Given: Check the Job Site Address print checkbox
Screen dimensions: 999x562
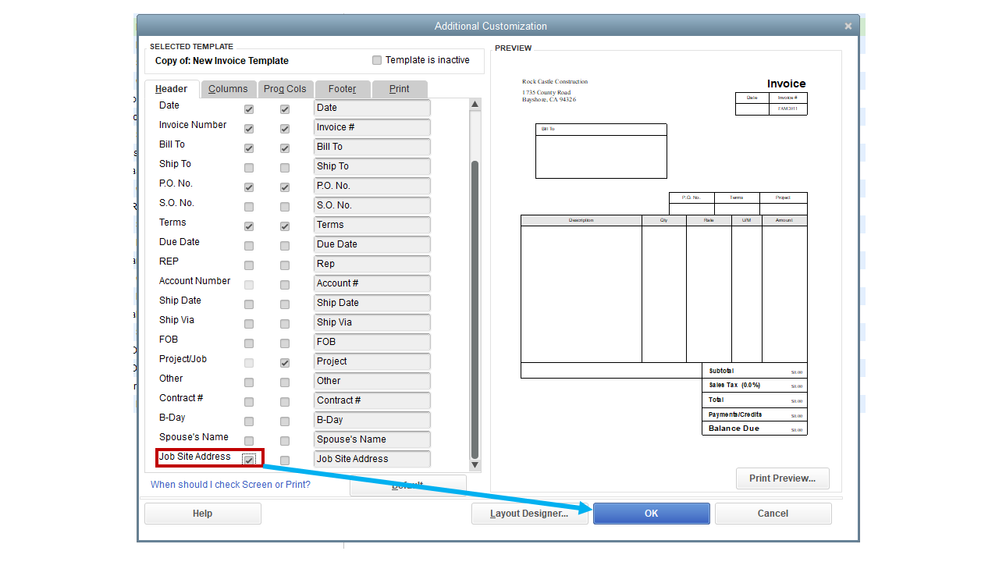Looking at the screenshot, I should pyautogui.click(x=285, y=460).
